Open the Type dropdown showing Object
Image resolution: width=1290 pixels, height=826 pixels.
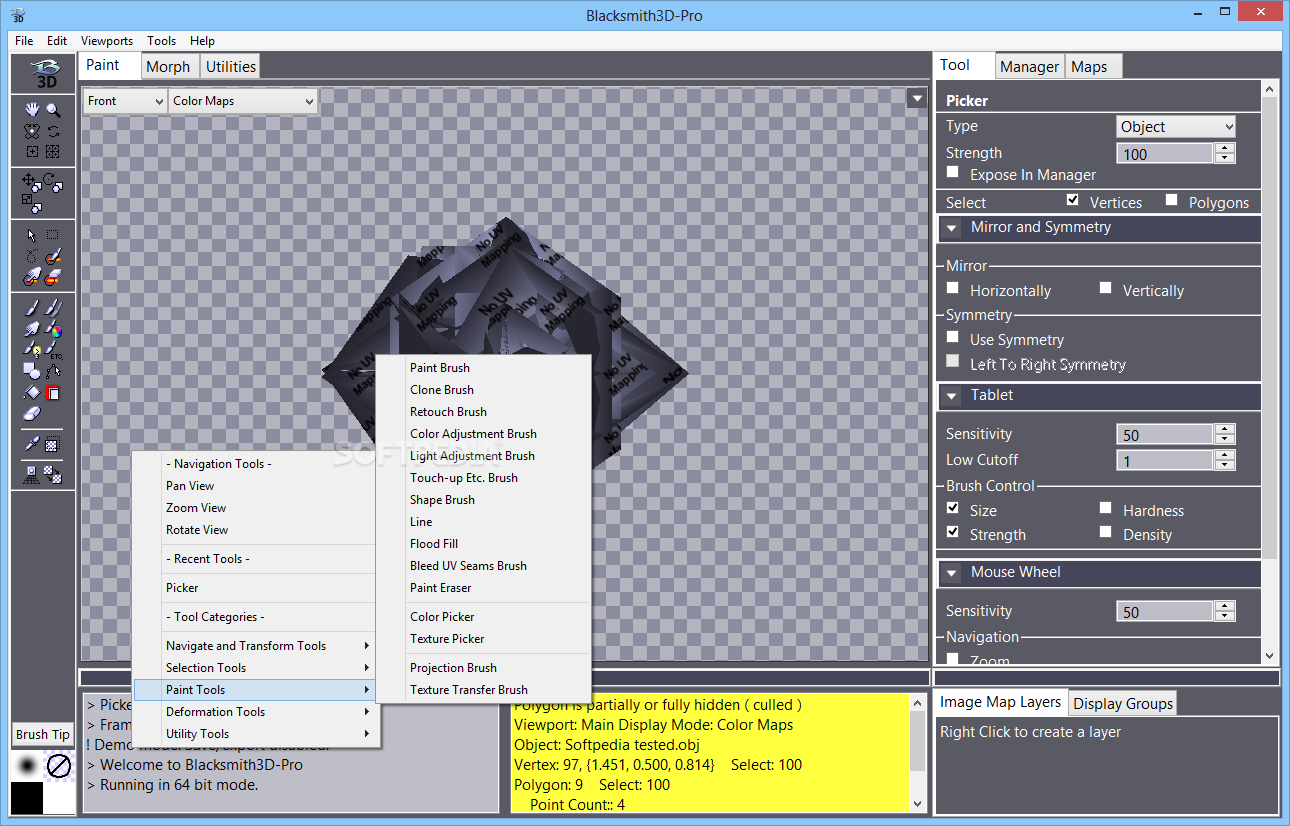pyautogui.click(x=1176, y=127)
